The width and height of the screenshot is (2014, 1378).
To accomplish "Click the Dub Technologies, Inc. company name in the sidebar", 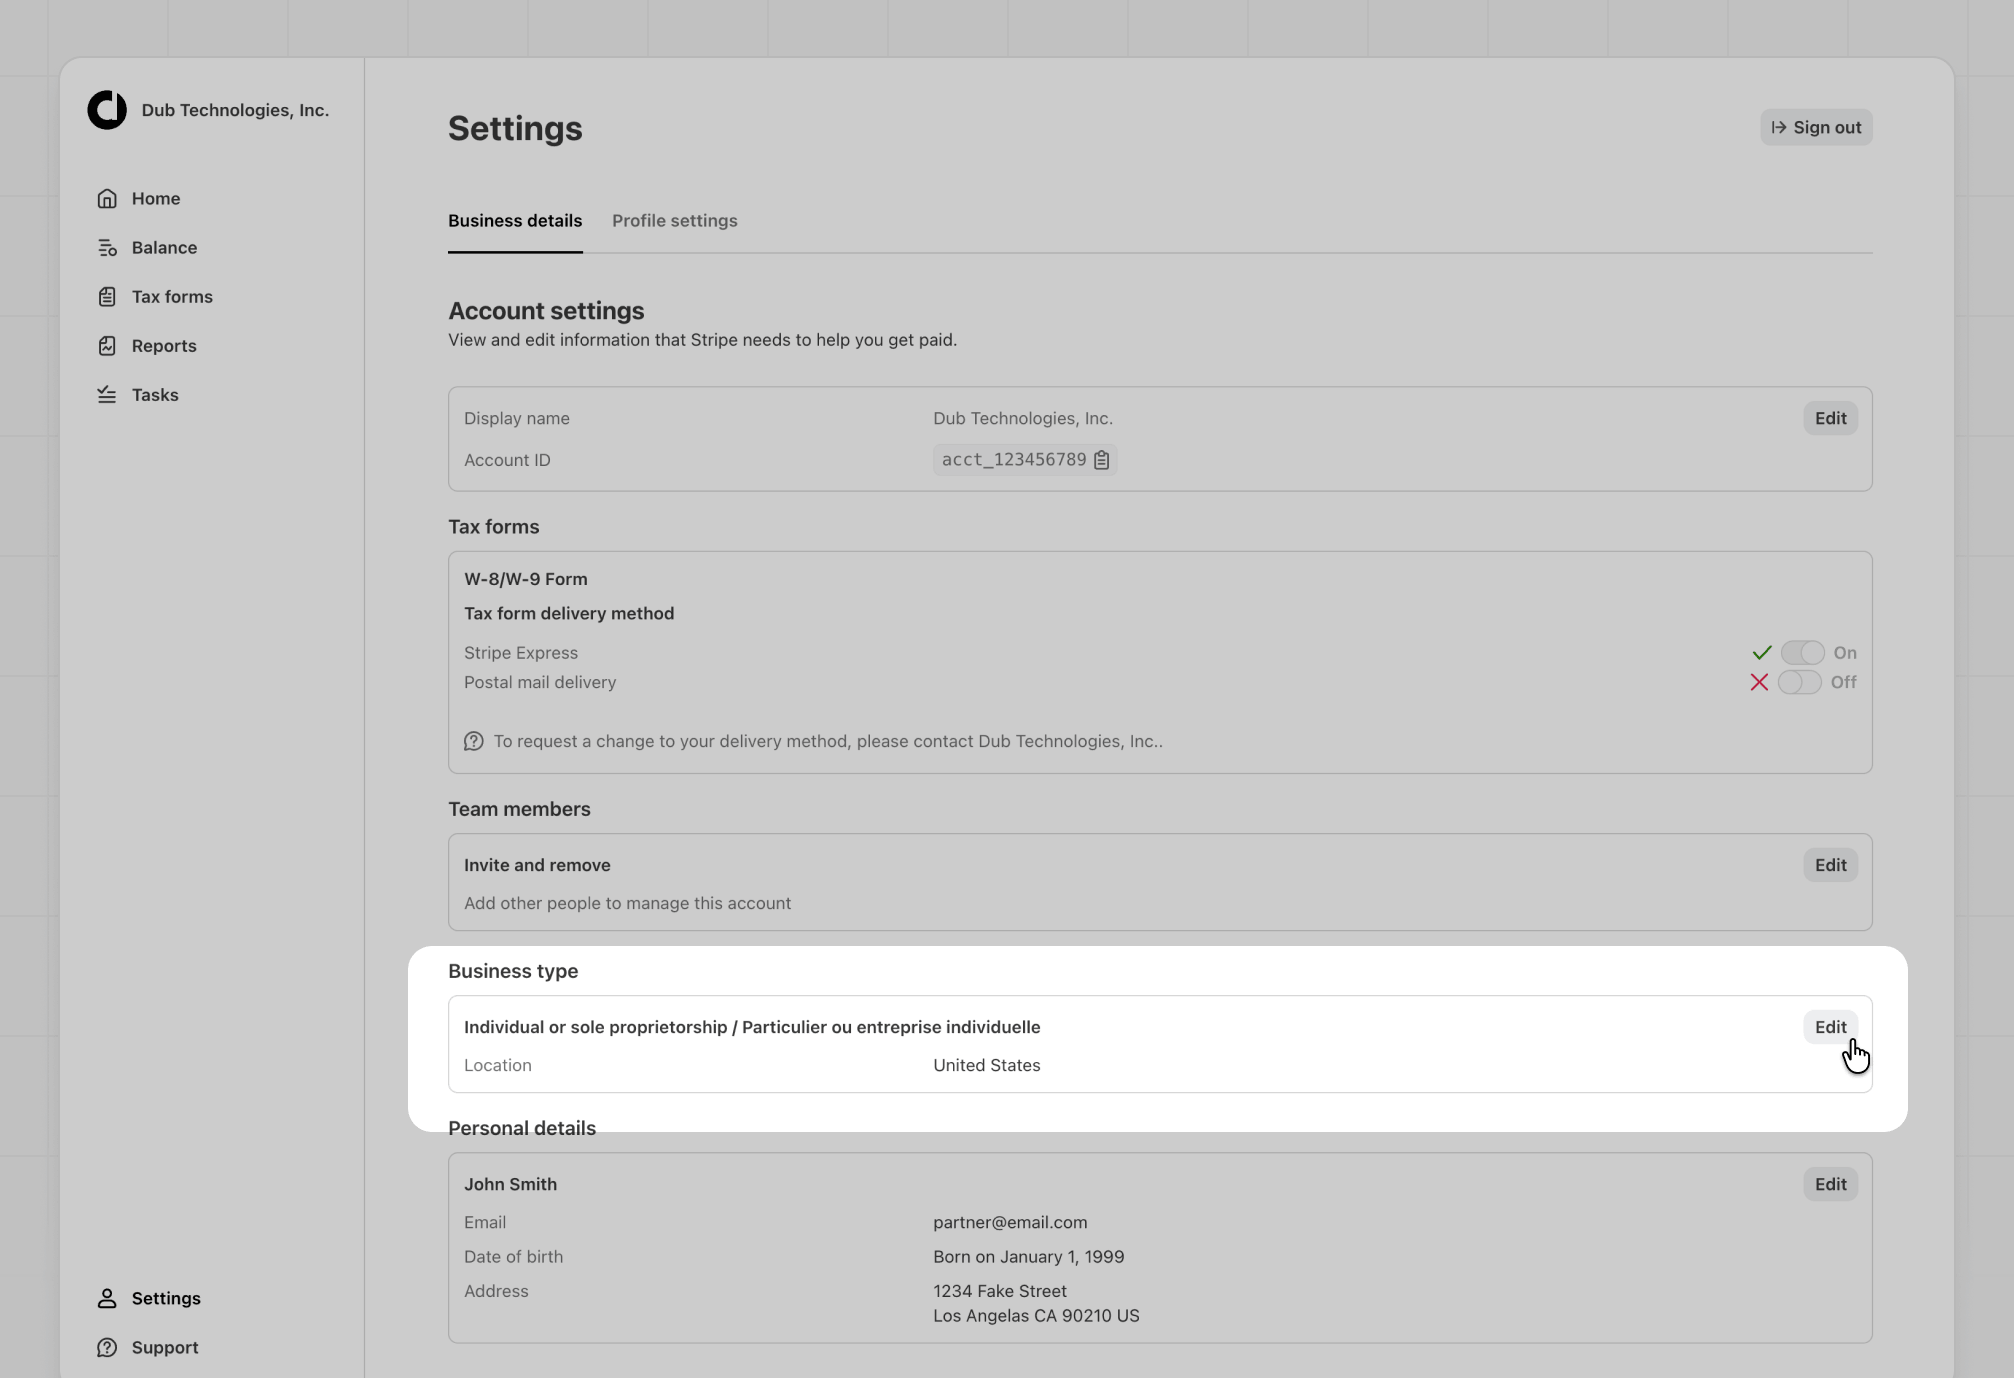I will pos(235,110).
